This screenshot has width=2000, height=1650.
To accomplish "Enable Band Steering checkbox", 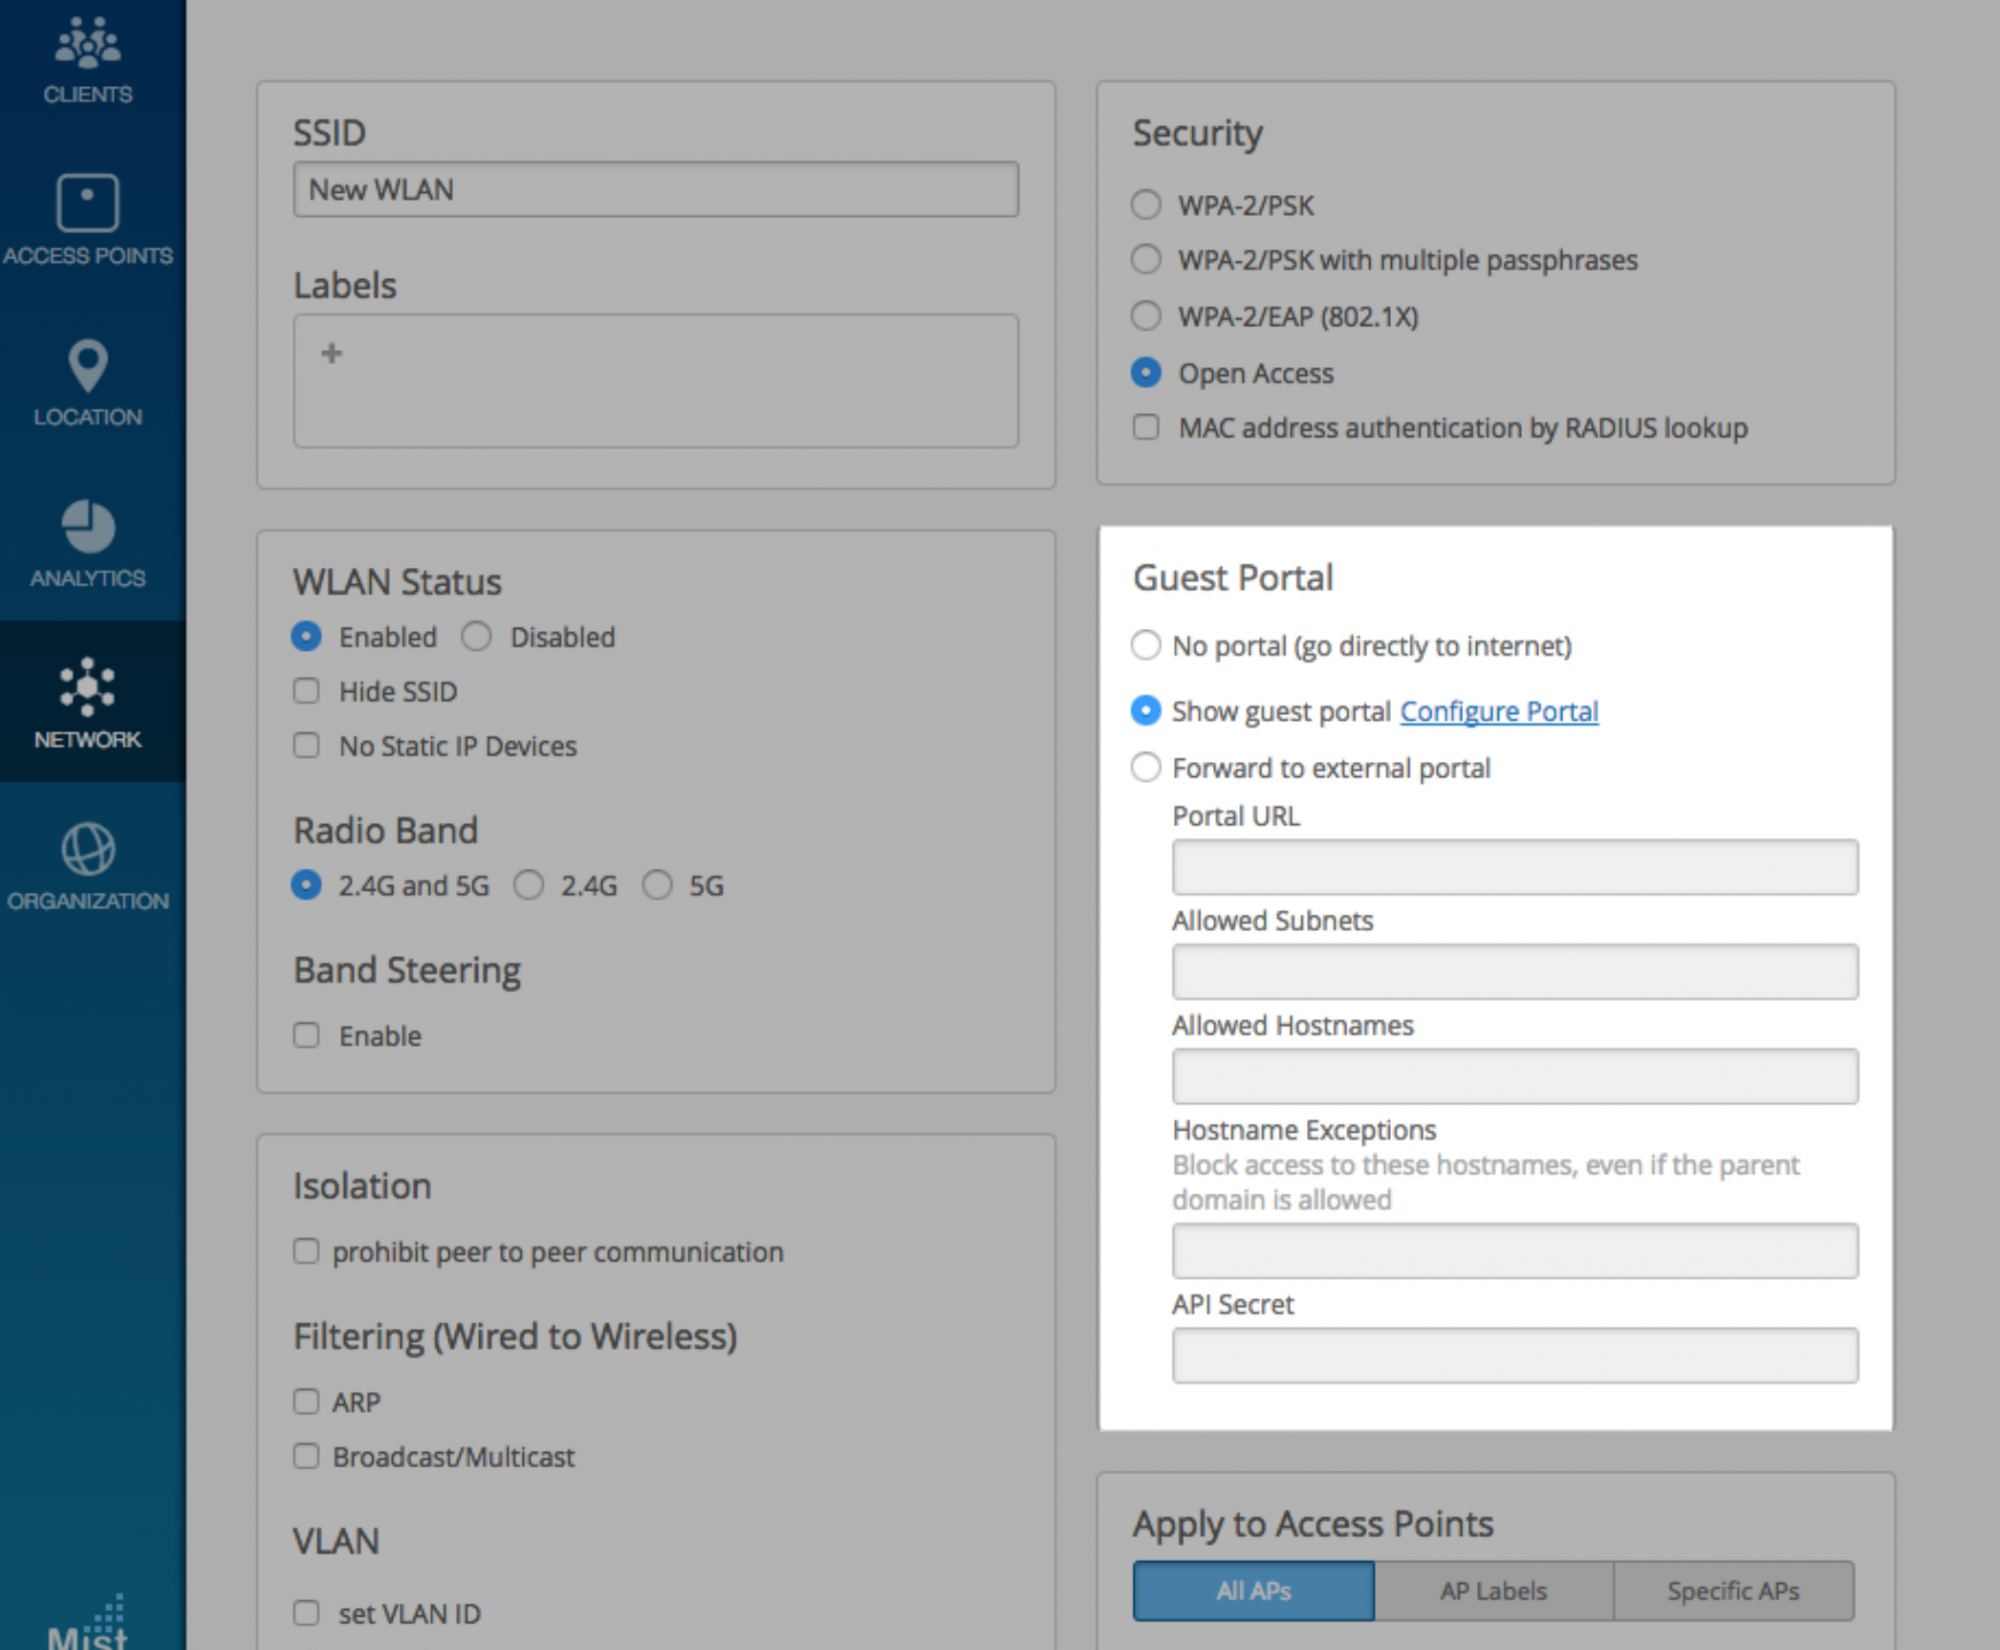I will point(306,1035).
